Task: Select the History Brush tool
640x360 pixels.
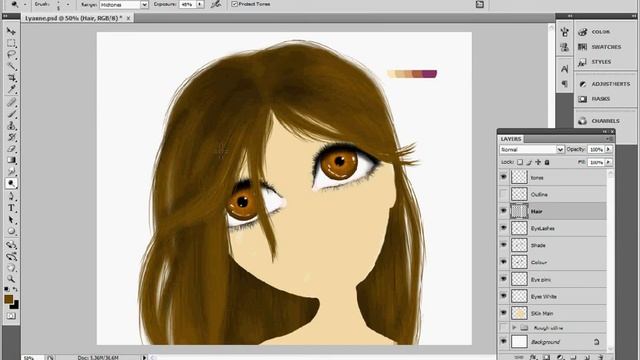Action: pyautogui.click(x=11, y=137)
